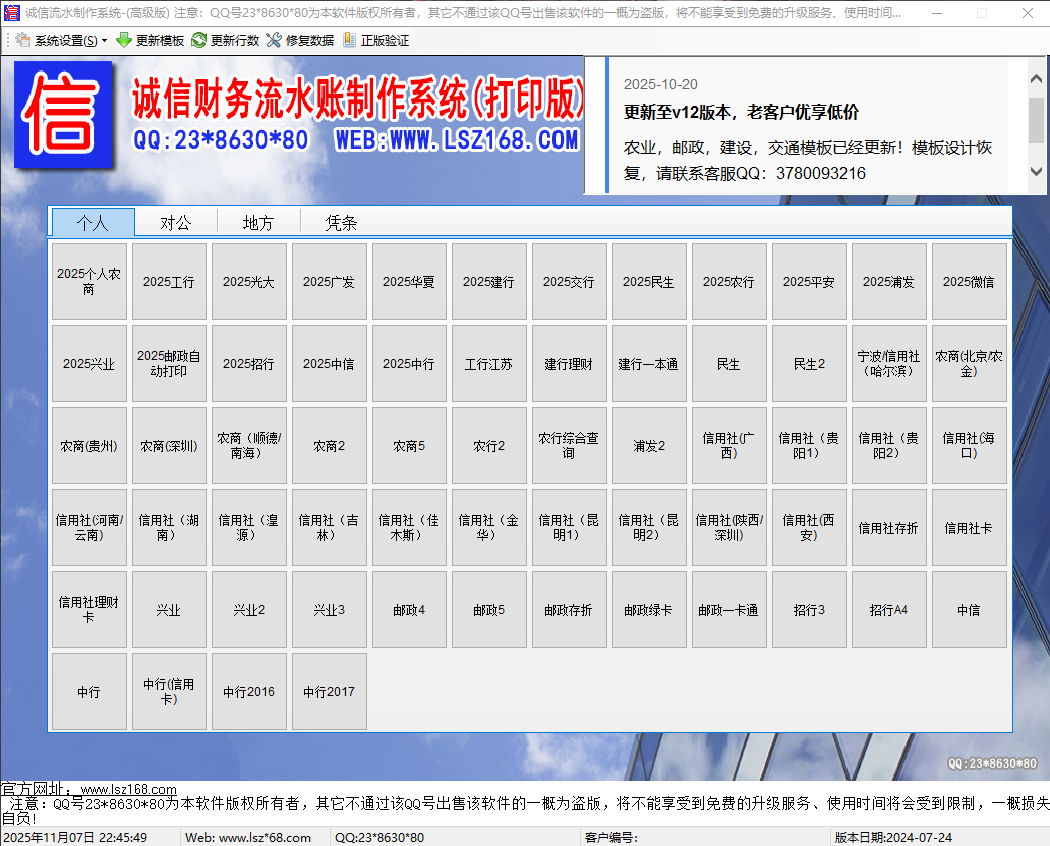
Task: Select the 2025微信 template button
Action: point(969,281)
